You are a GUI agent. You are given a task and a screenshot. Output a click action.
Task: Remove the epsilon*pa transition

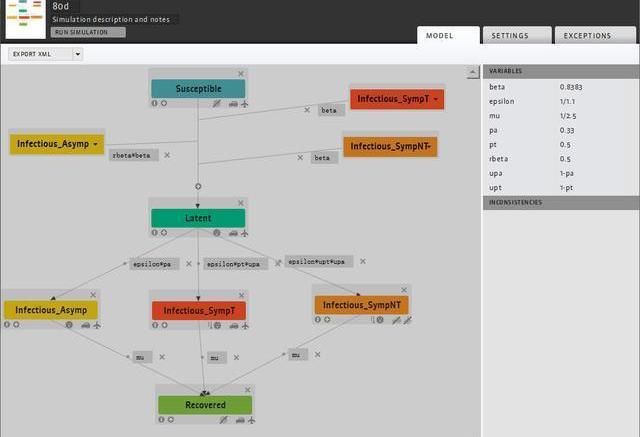click(188, 264)
